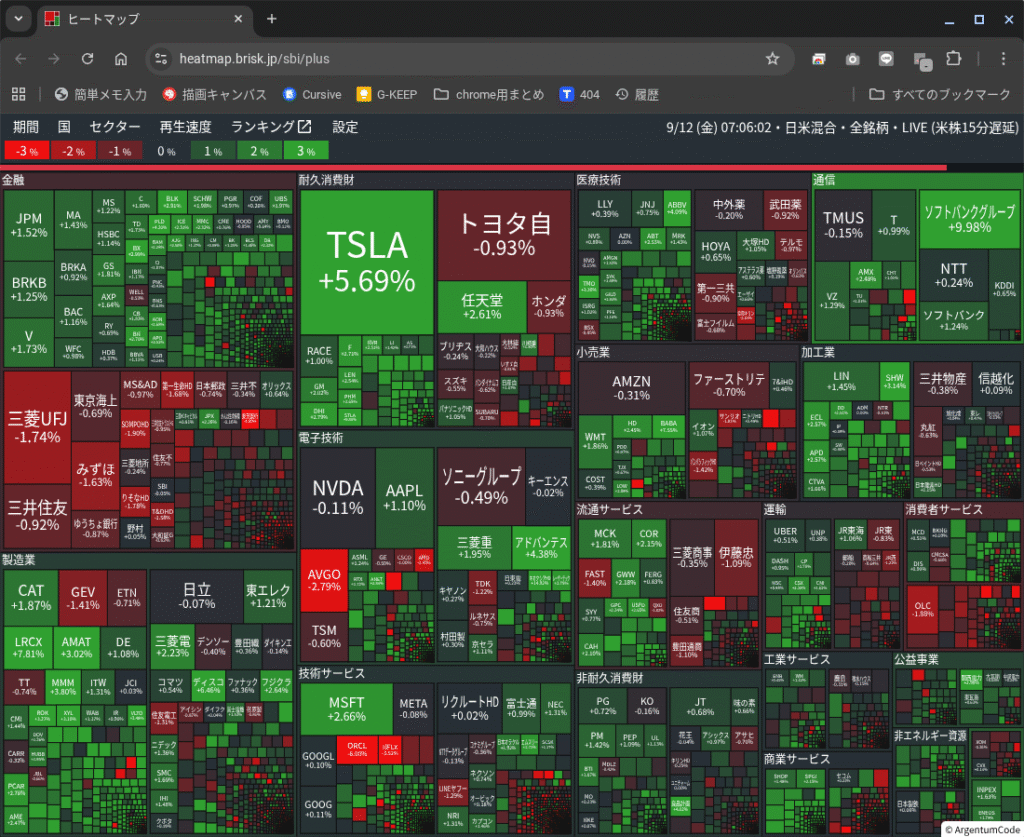The width and height of the screenshot is (1024, 837).
Task: Click the 非耐久消費財 sector heading
Action: click(610, 678)
